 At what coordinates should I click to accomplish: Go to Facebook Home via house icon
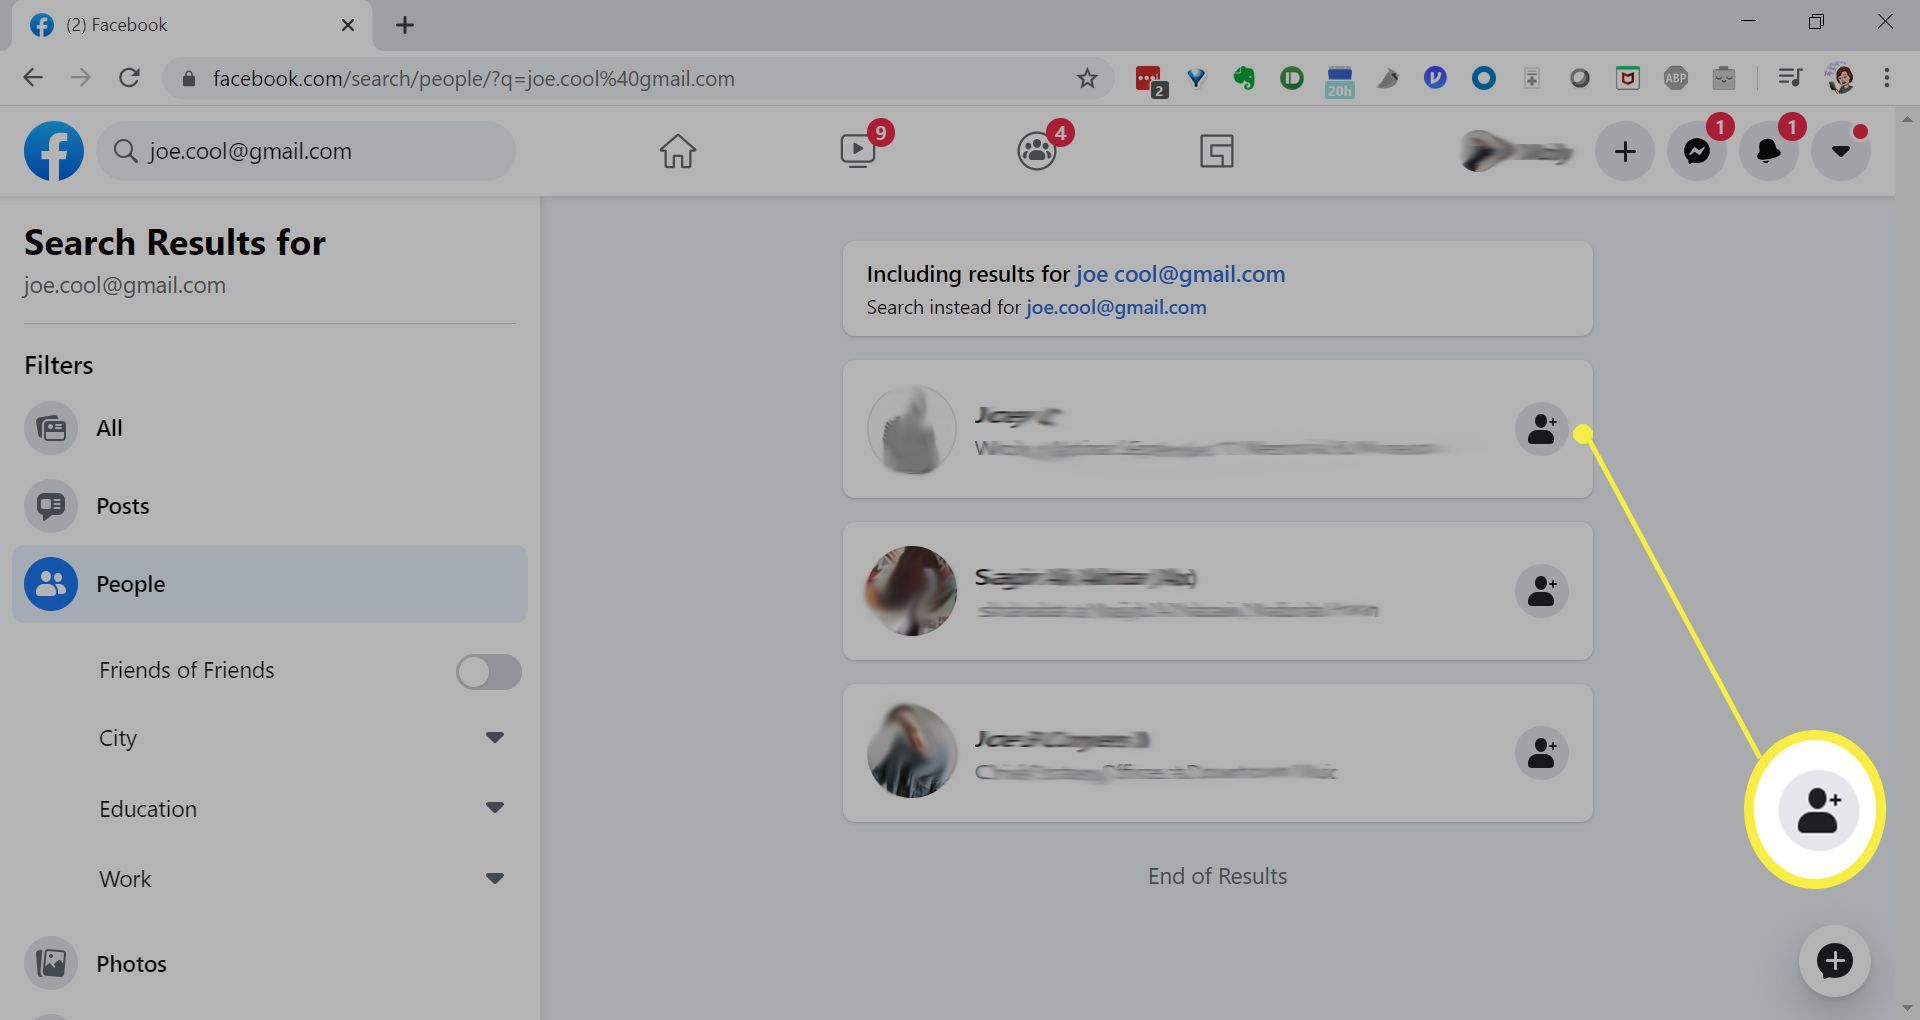click(677, 151)
